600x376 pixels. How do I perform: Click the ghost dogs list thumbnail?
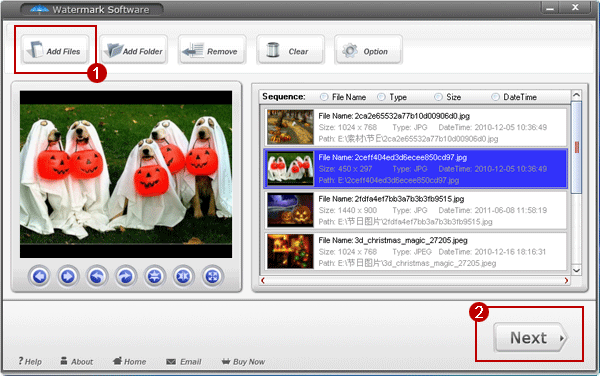(290, 169)
